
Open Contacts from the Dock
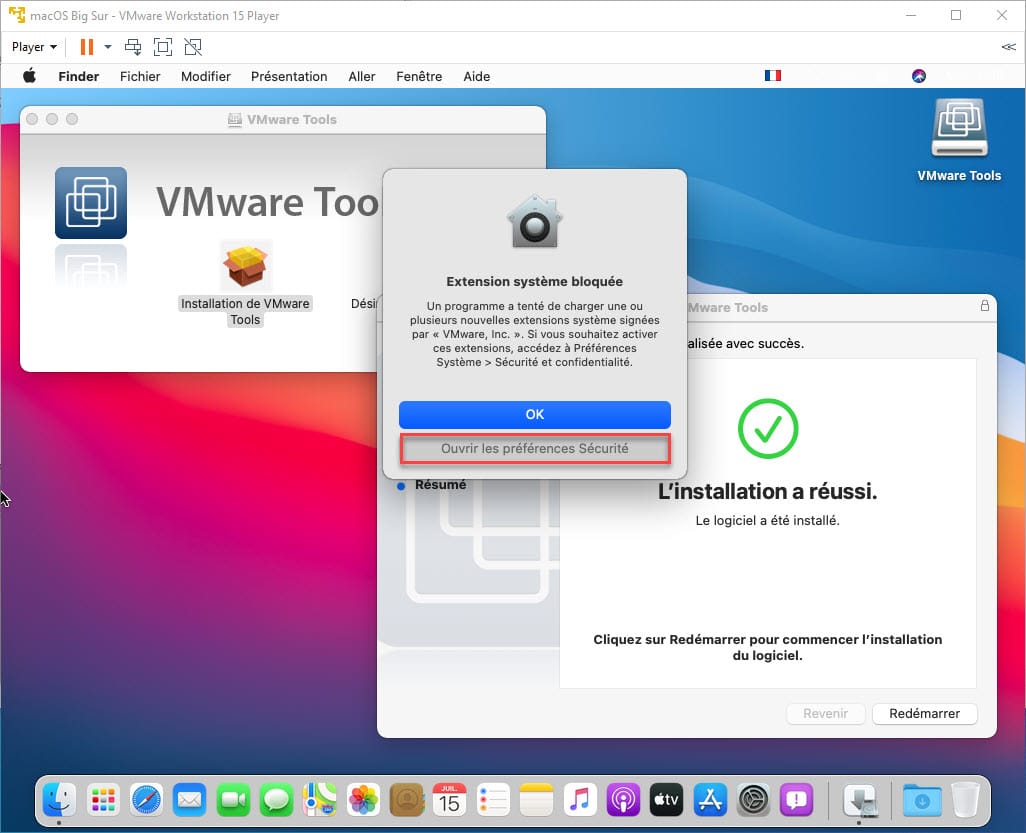point(406,800)
